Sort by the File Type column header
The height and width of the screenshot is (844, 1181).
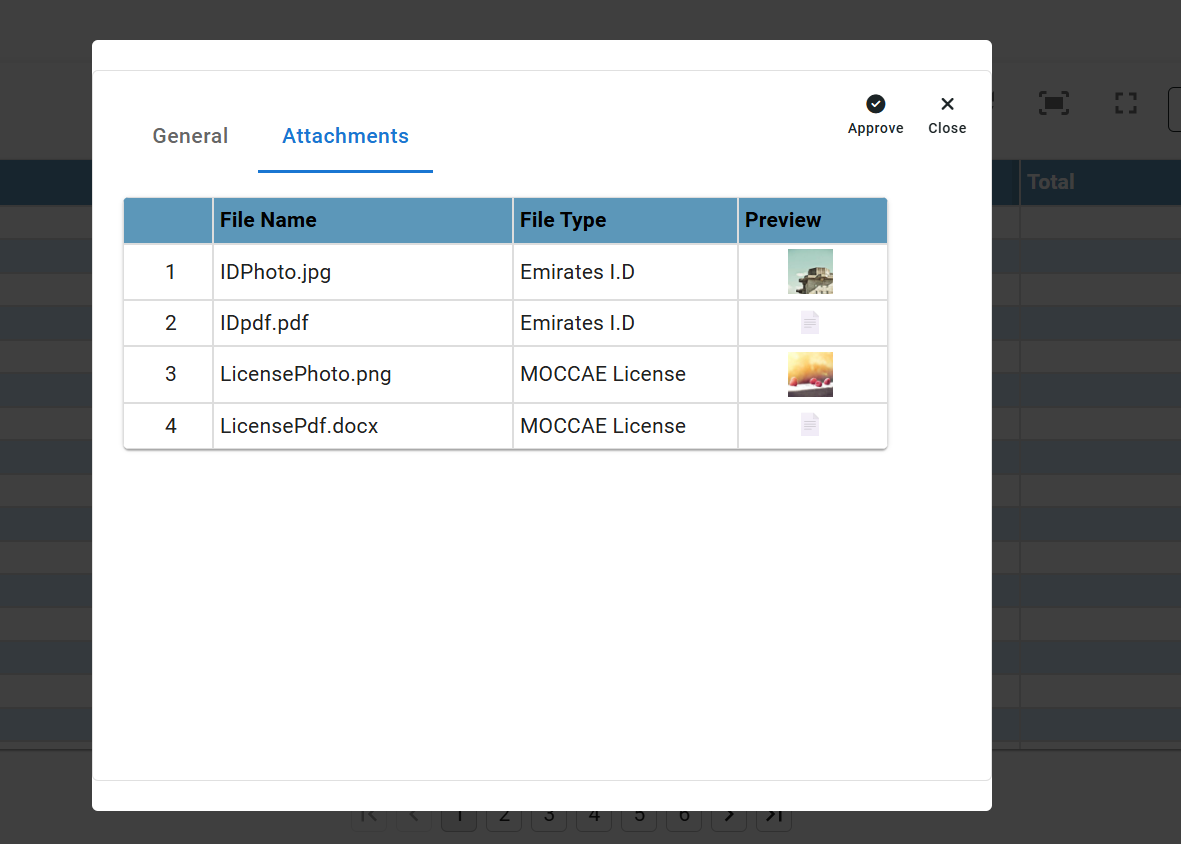[563, 220]
